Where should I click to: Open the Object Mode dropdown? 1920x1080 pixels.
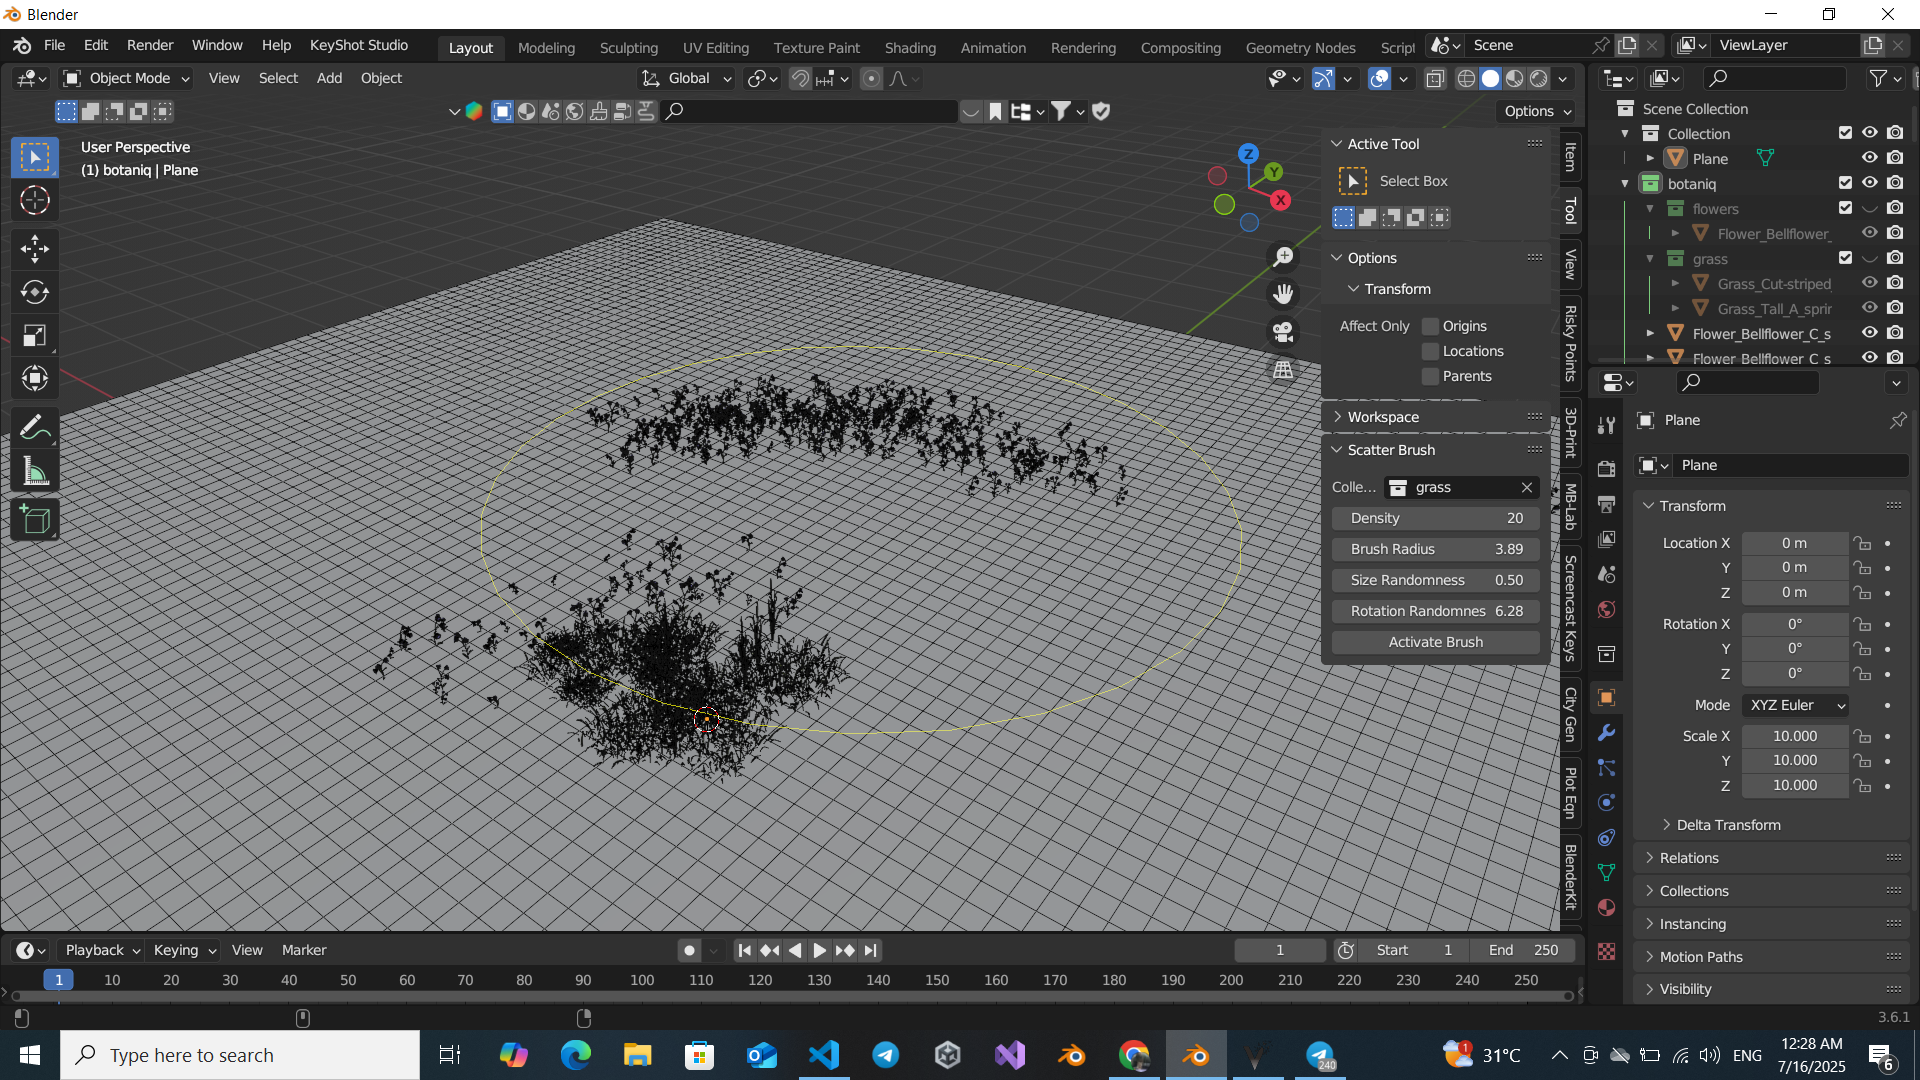(125, 78)
